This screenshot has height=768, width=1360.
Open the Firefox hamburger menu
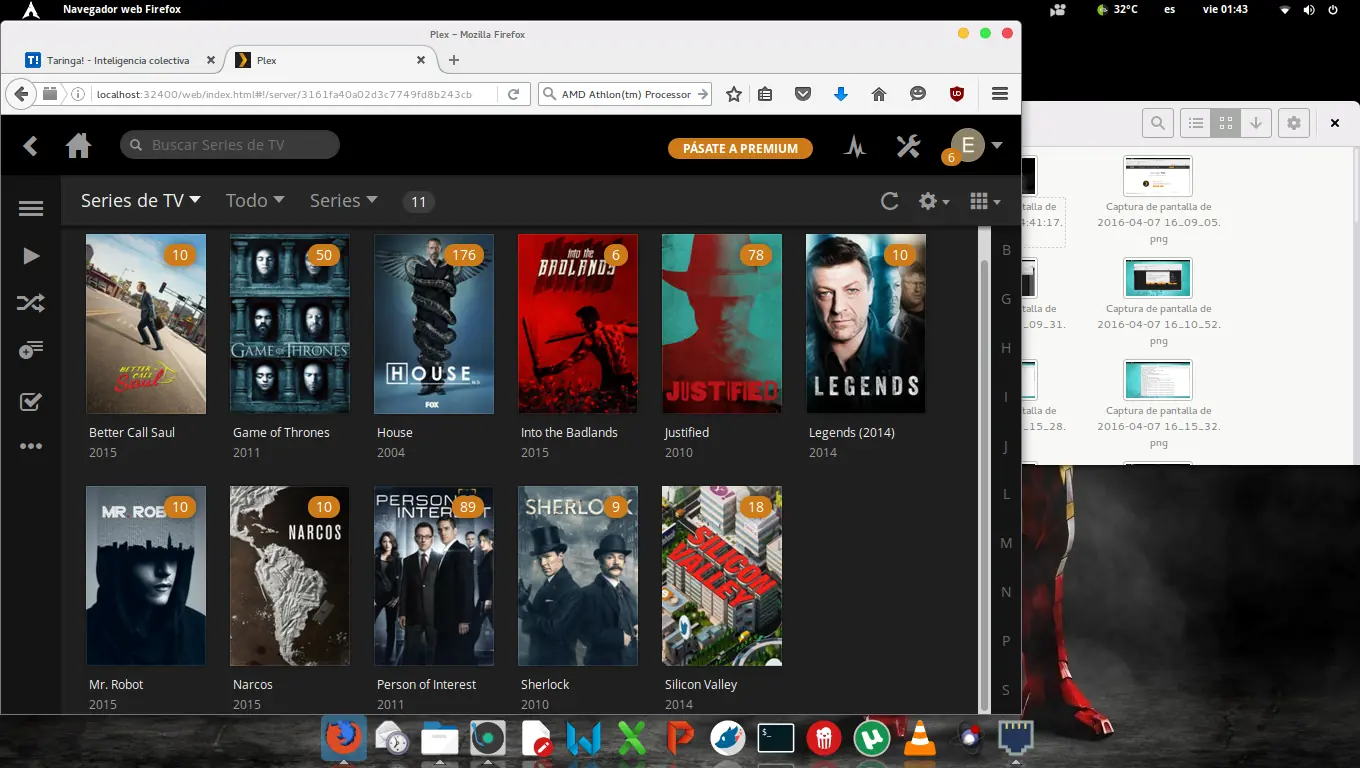point(999,94)
